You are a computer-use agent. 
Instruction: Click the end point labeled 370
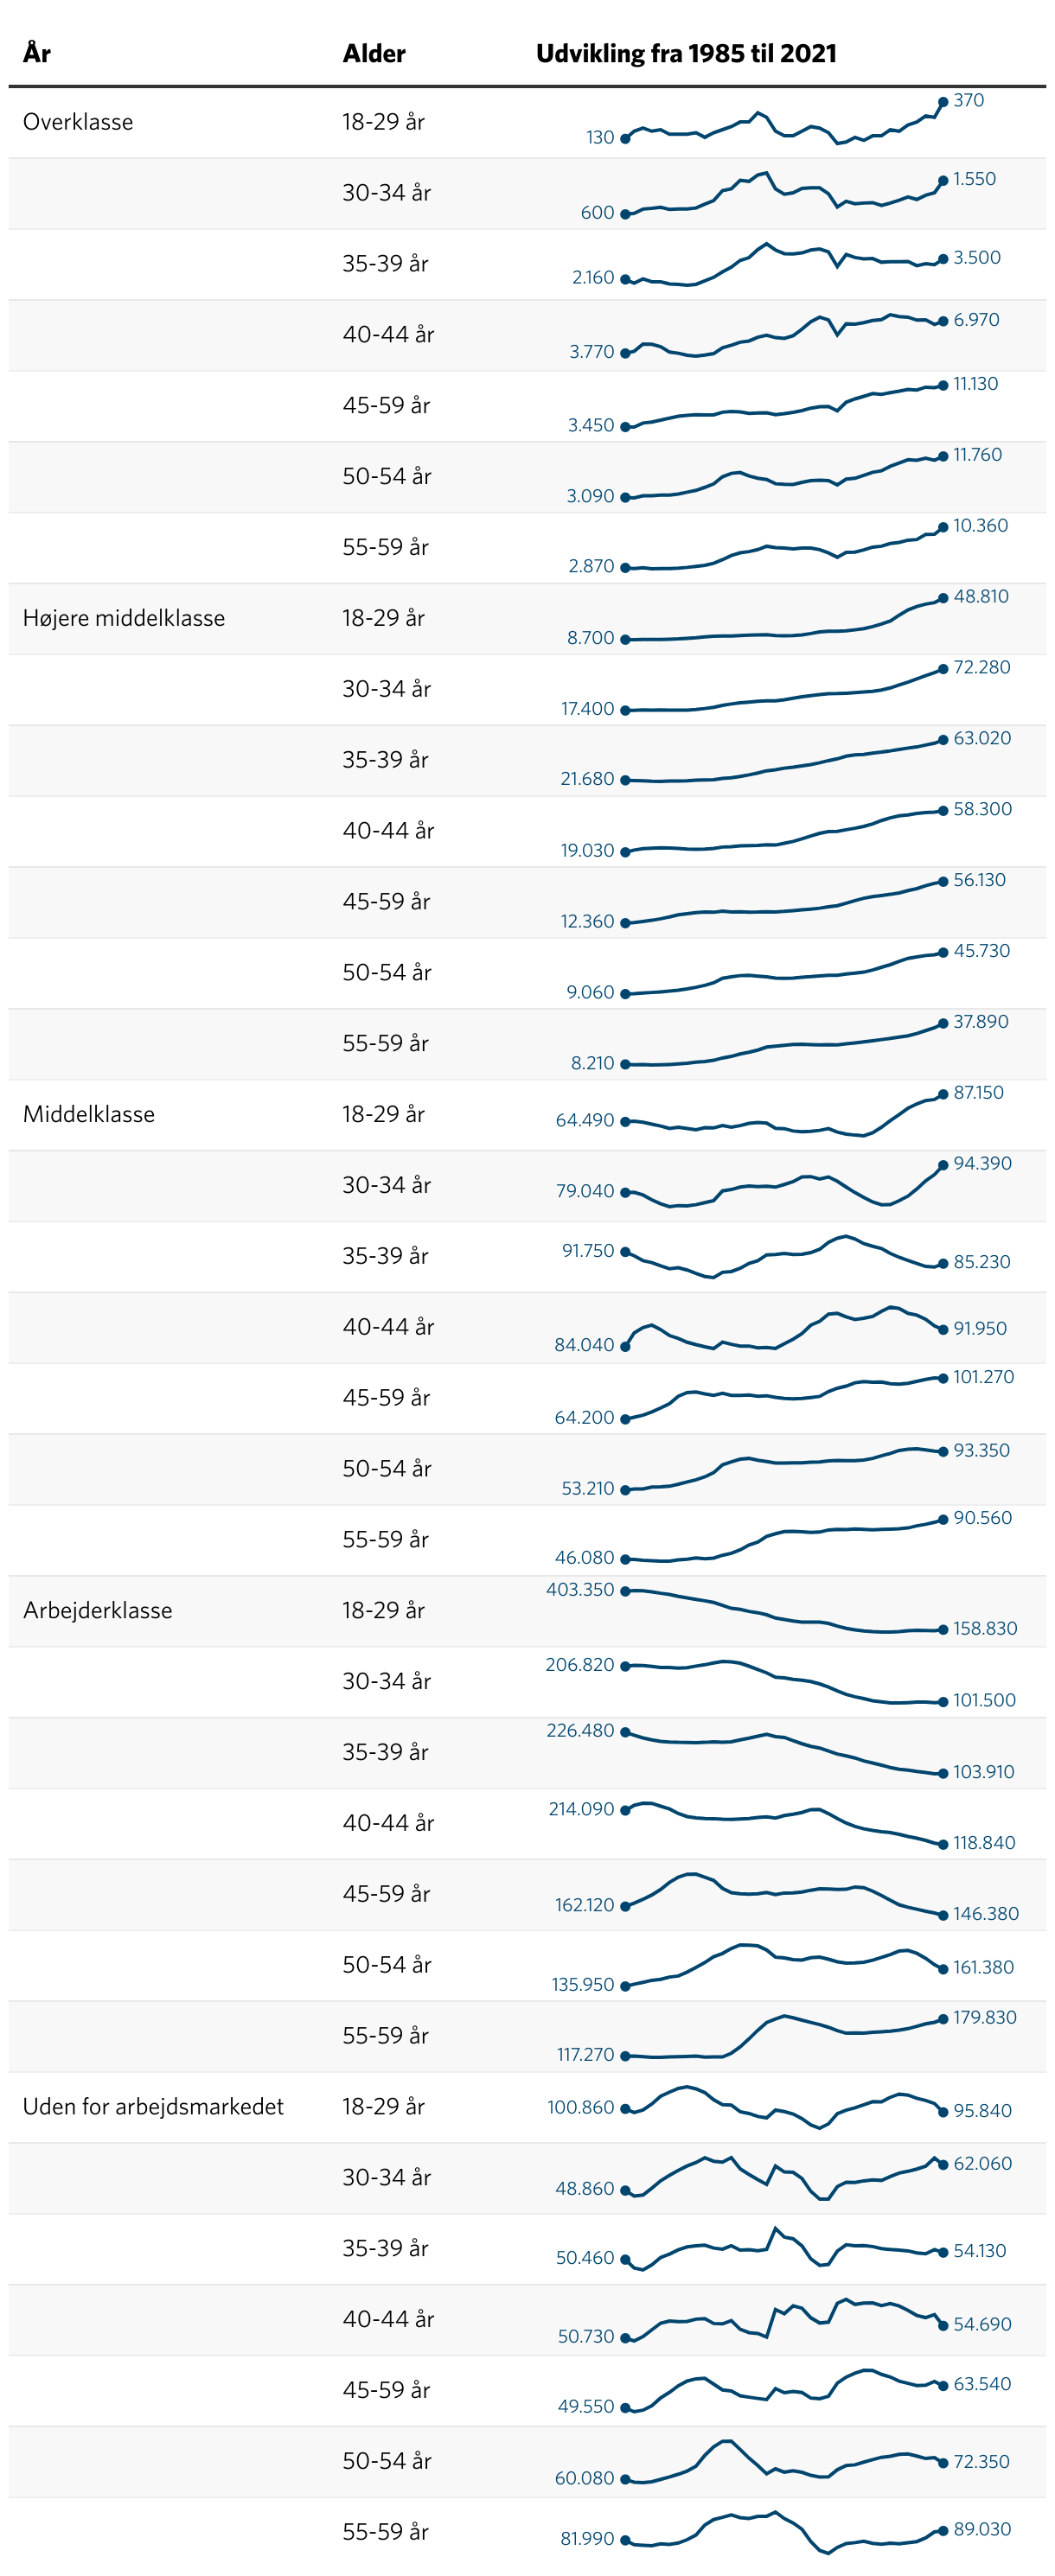[x=943, y=102]
